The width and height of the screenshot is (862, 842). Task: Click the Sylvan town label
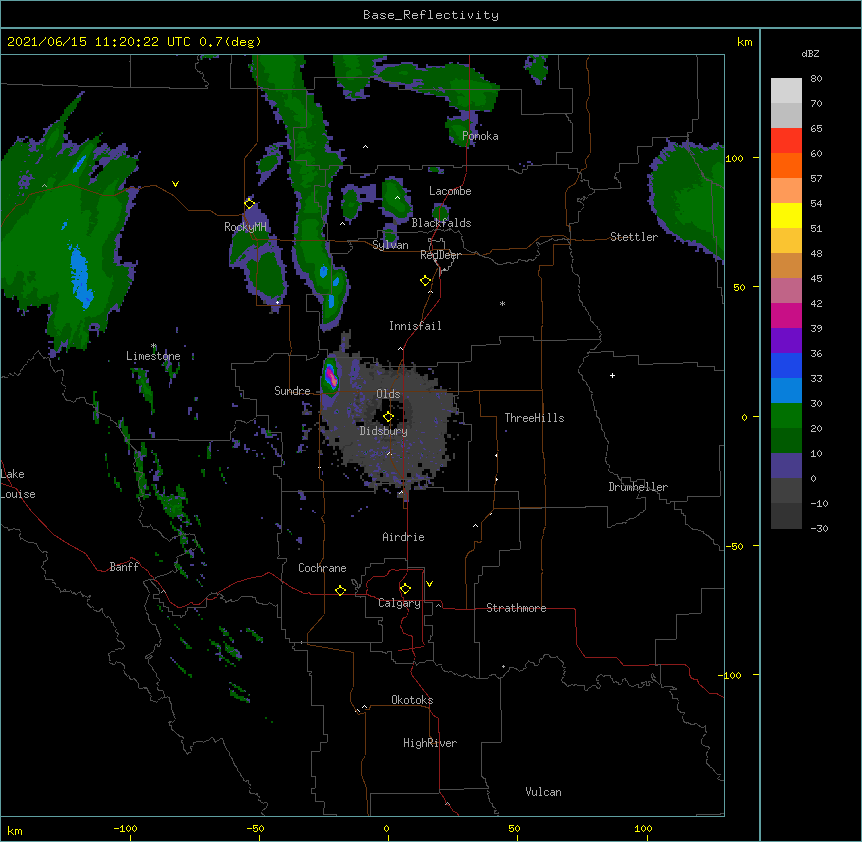pos(390,245)
